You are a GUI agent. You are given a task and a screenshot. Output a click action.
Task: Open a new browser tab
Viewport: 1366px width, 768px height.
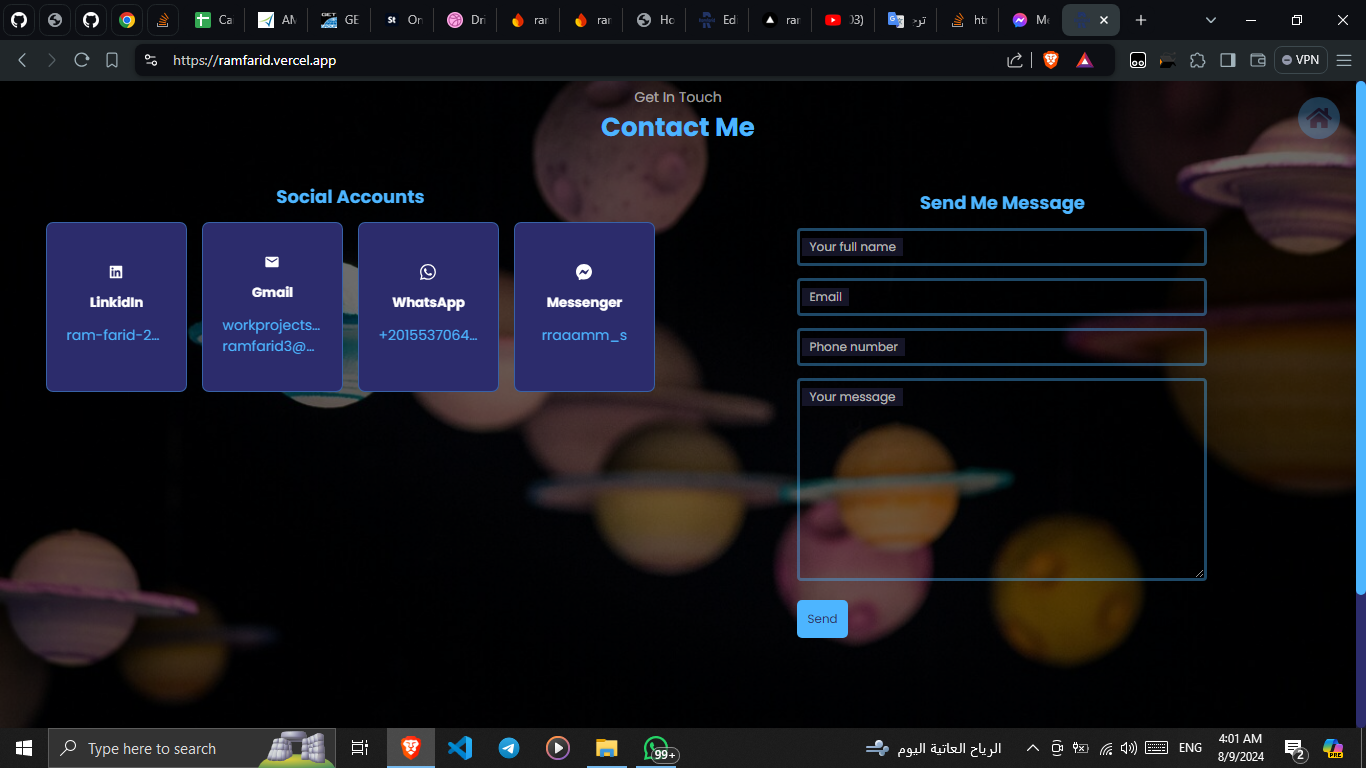1141,20
